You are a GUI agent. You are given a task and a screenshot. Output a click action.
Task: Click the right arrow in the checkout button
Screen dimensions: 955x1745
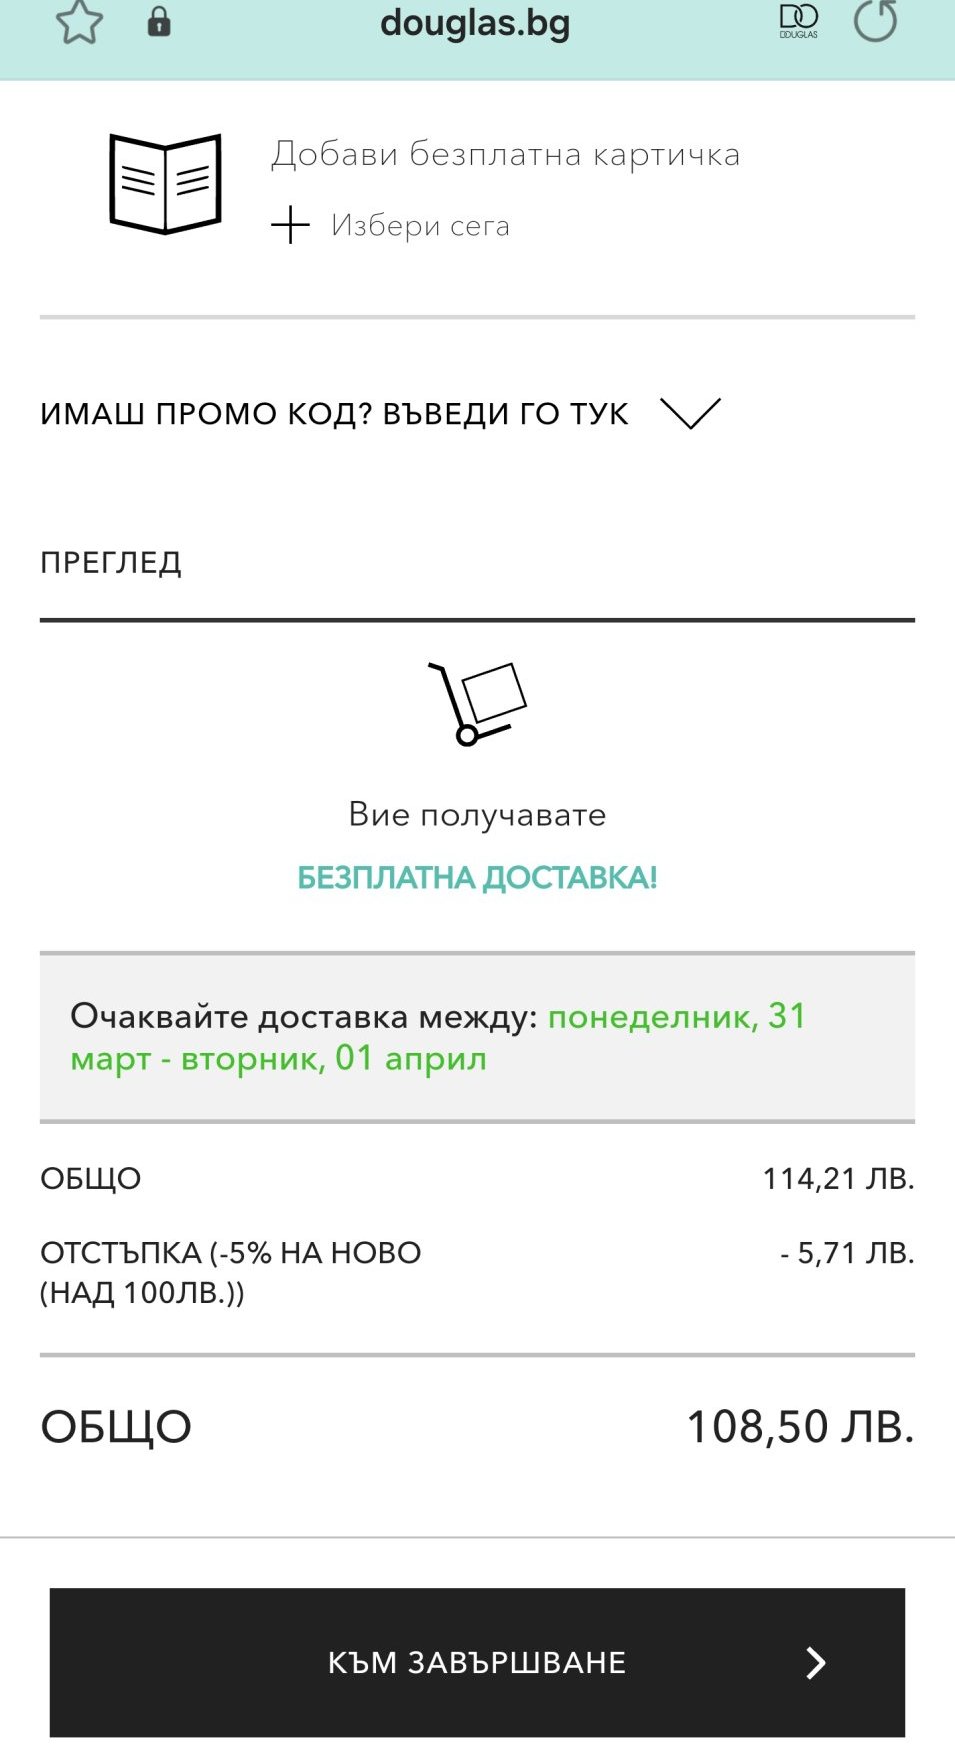[816, 1662]
